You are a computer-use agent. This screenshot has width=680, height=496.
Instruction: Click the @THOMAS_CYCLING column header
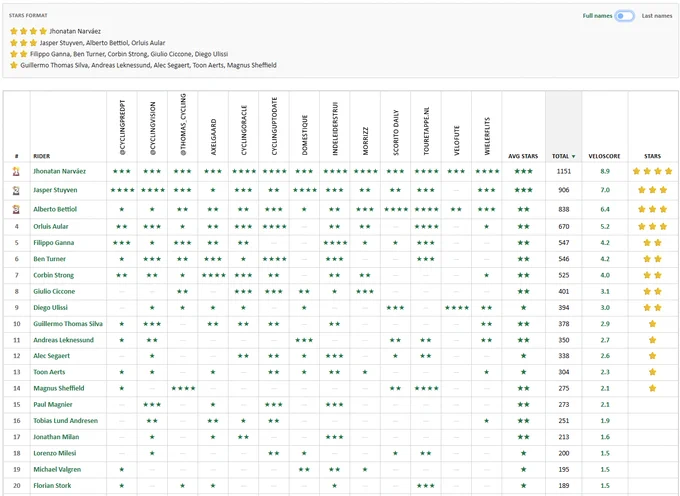(183, 124)
